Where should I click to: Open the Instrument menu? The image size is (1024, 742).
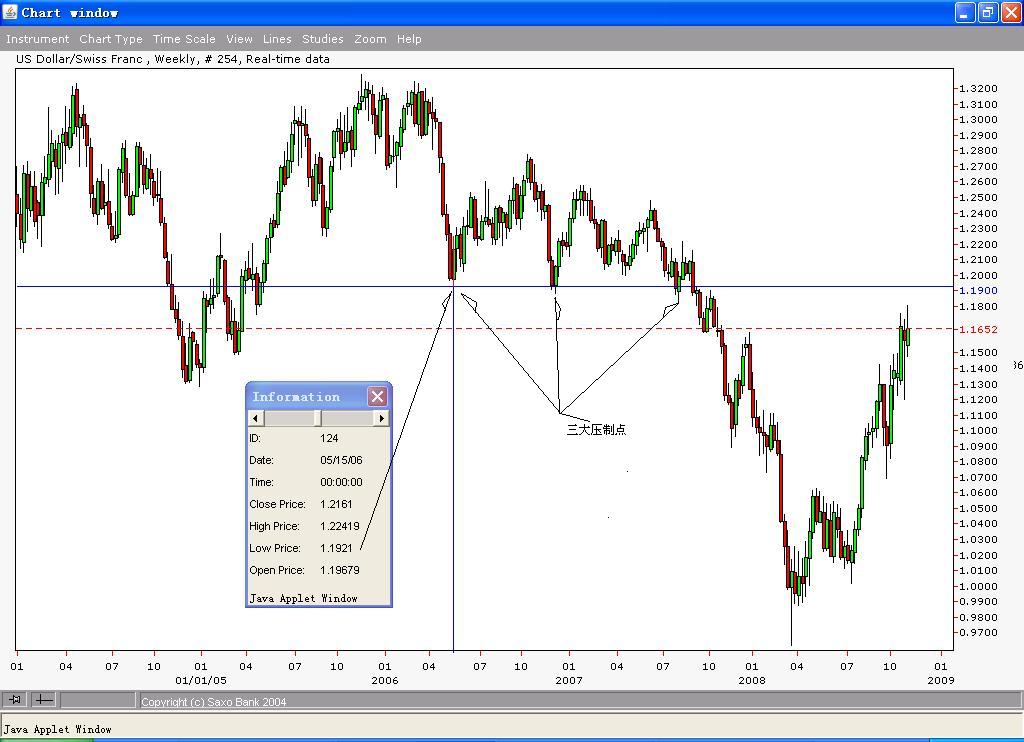[37, 39]
